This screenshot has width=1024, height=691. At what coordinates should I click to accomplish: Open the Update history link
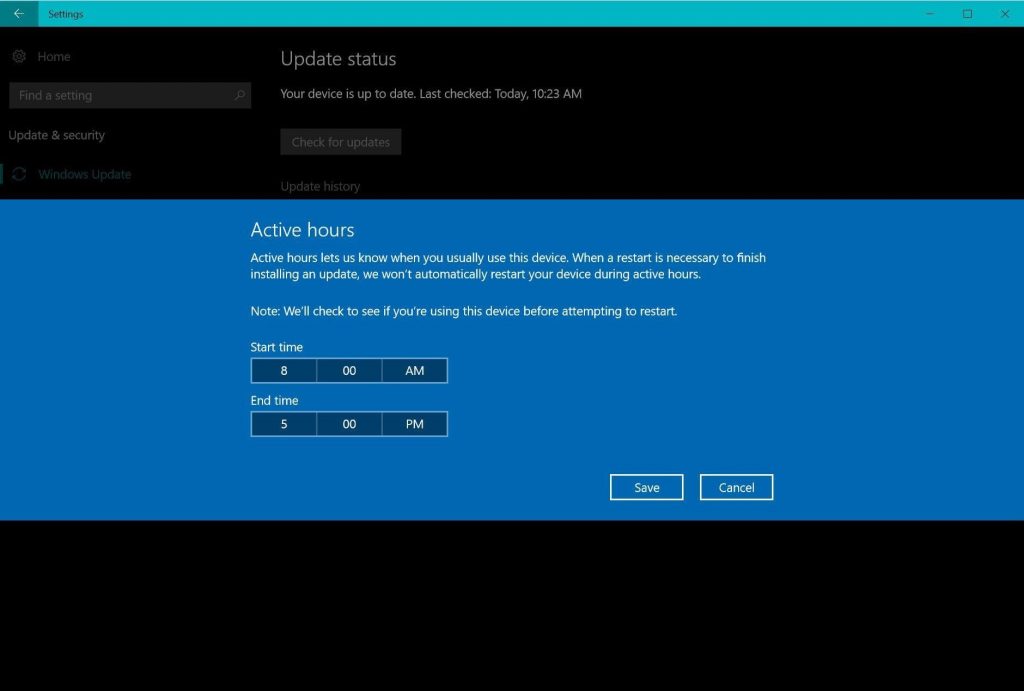coord(320,186)
